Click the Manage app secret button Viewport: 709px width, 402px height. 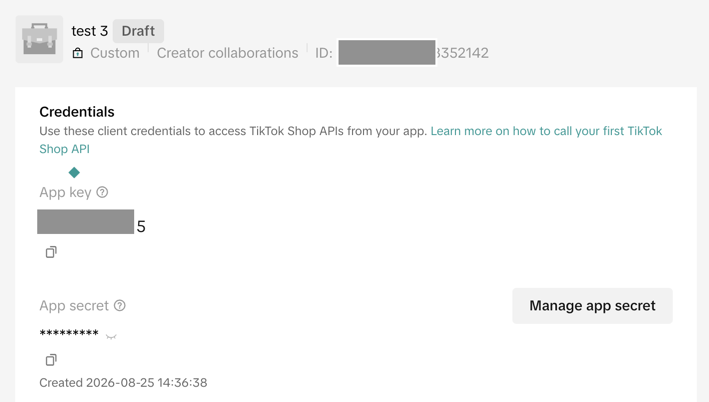[x=592, y=306]
